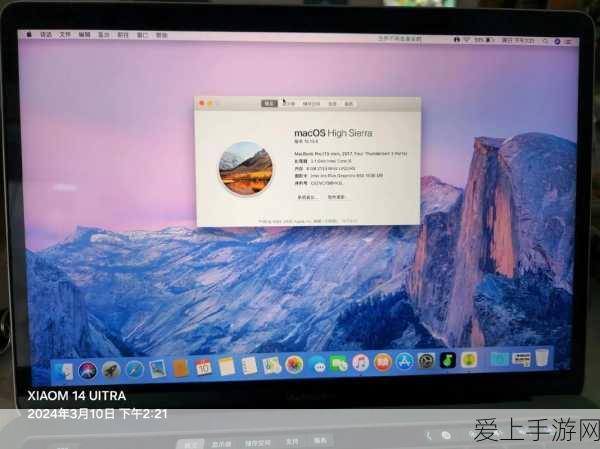Open Calendar icon showing 10
Image resolution: width=600 pixels, height=449 pixels.
click(x=203, y=367)
